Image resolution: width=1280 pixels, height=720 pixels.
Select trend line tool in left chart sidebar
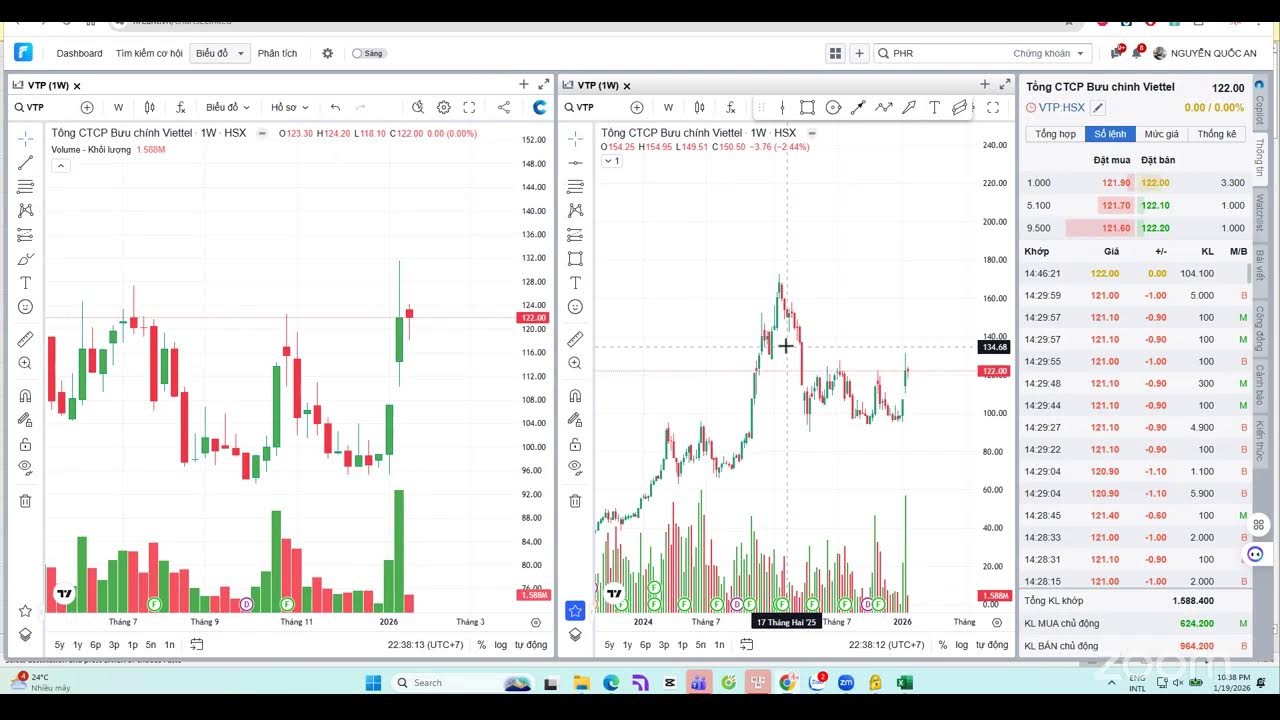pos(25,162)
